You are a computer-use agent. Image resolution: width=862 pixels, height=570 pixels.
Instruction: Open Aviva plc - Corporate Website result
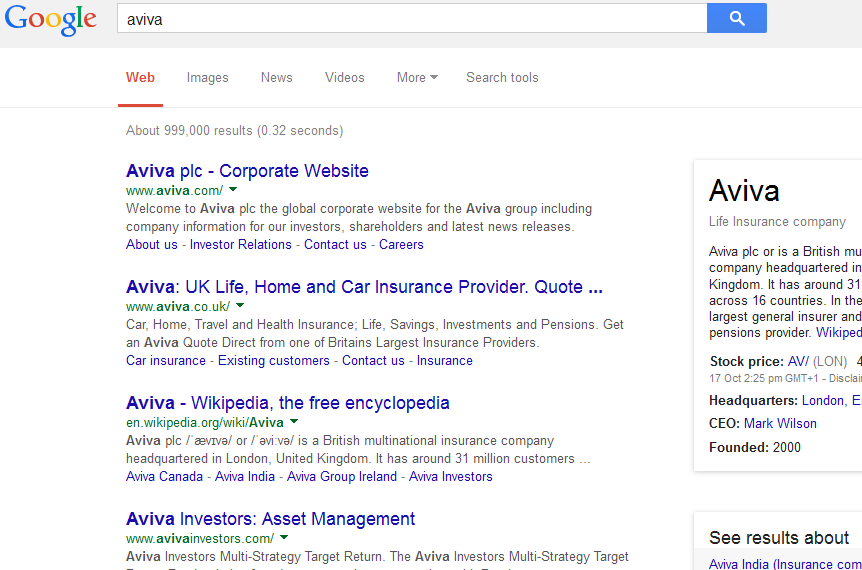click(x=247, y=171)
